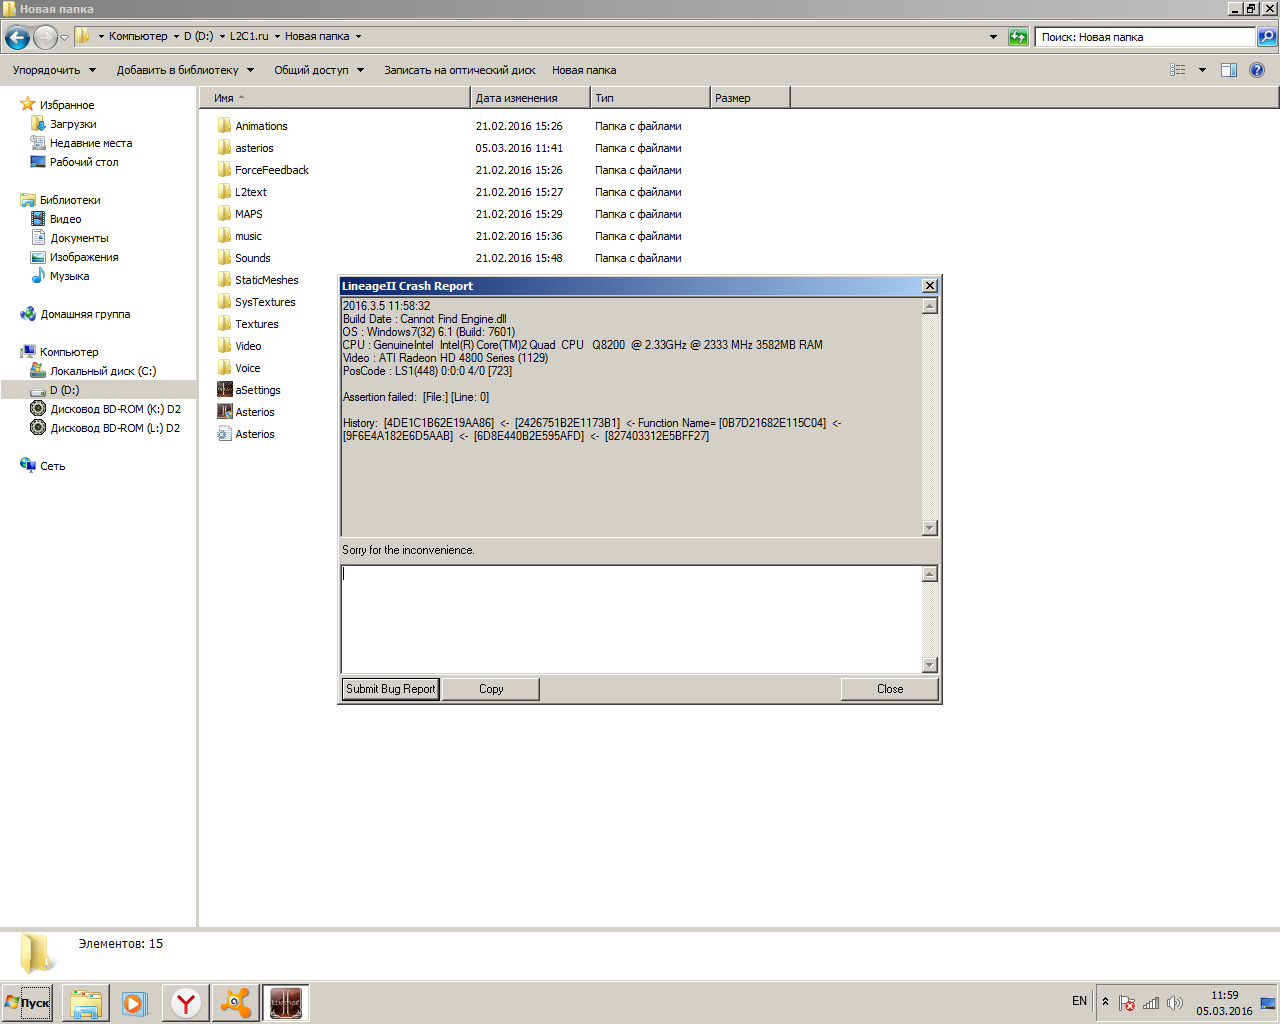Open Локальный диск (C:)

tap(103, 371)
